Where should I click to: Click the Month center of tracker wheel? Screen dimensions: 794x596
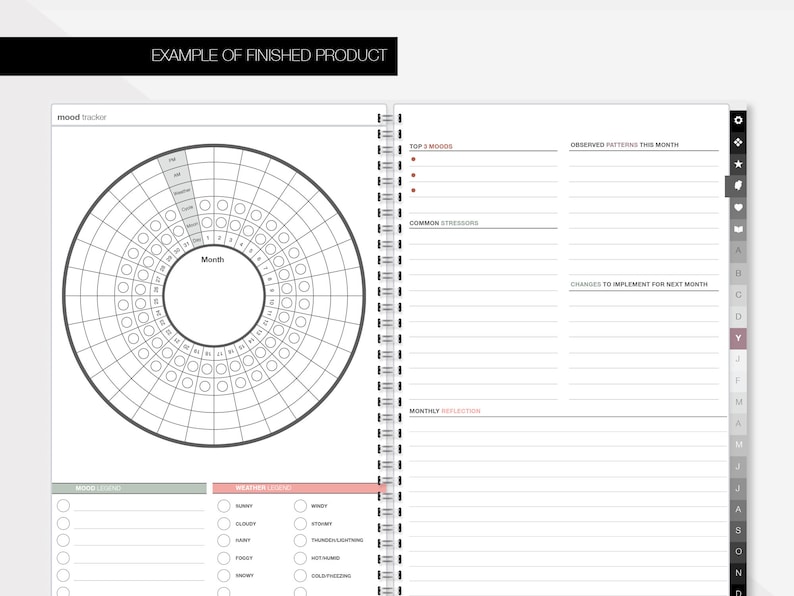coord(213,260)
